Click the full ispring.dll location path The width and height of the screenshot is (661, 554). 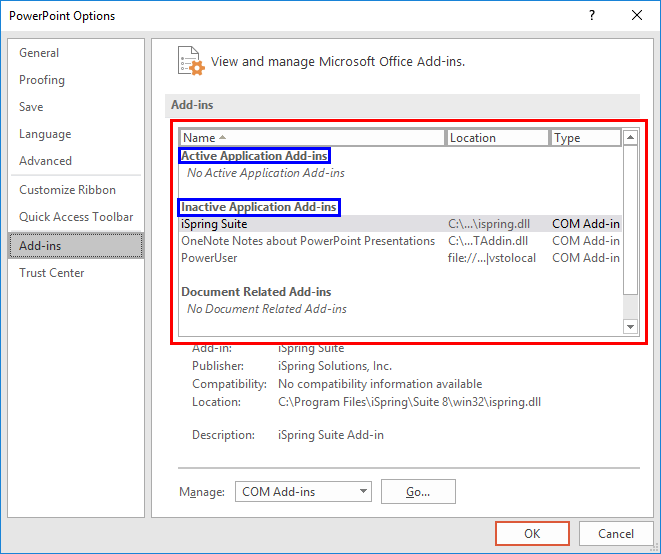click(x=409, y=402)
